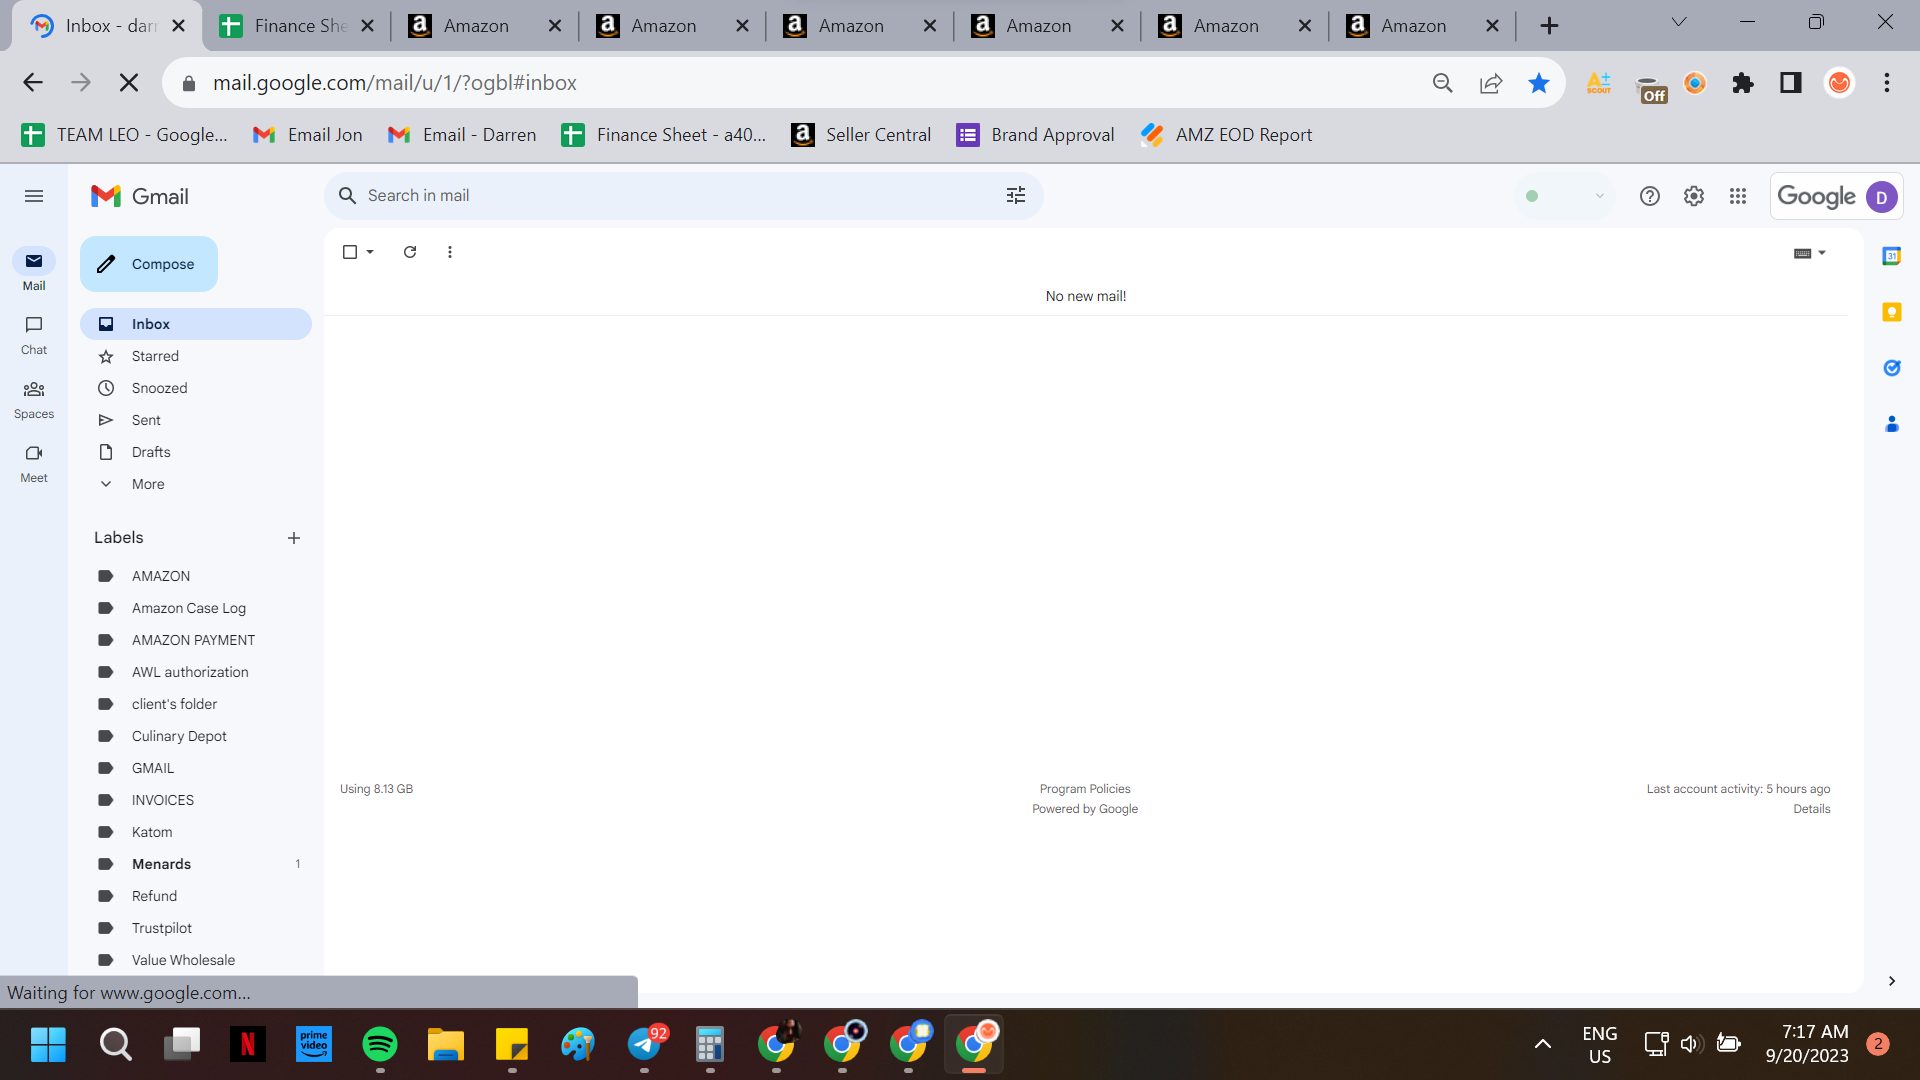This screenshot has height=1080, width=1920.
Task: Open Snoozed folder
Action: click(x=196, y=388)
